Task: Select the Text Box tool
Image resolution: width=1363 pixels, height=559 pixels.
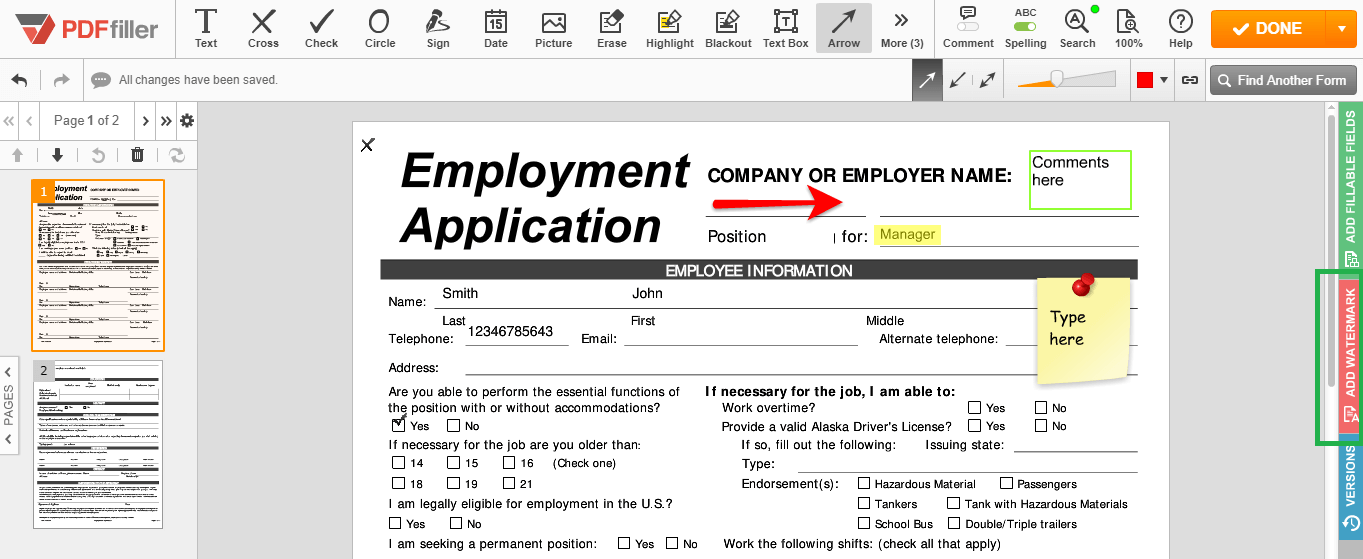Action: pyautogui.click(x=786, y=28)
